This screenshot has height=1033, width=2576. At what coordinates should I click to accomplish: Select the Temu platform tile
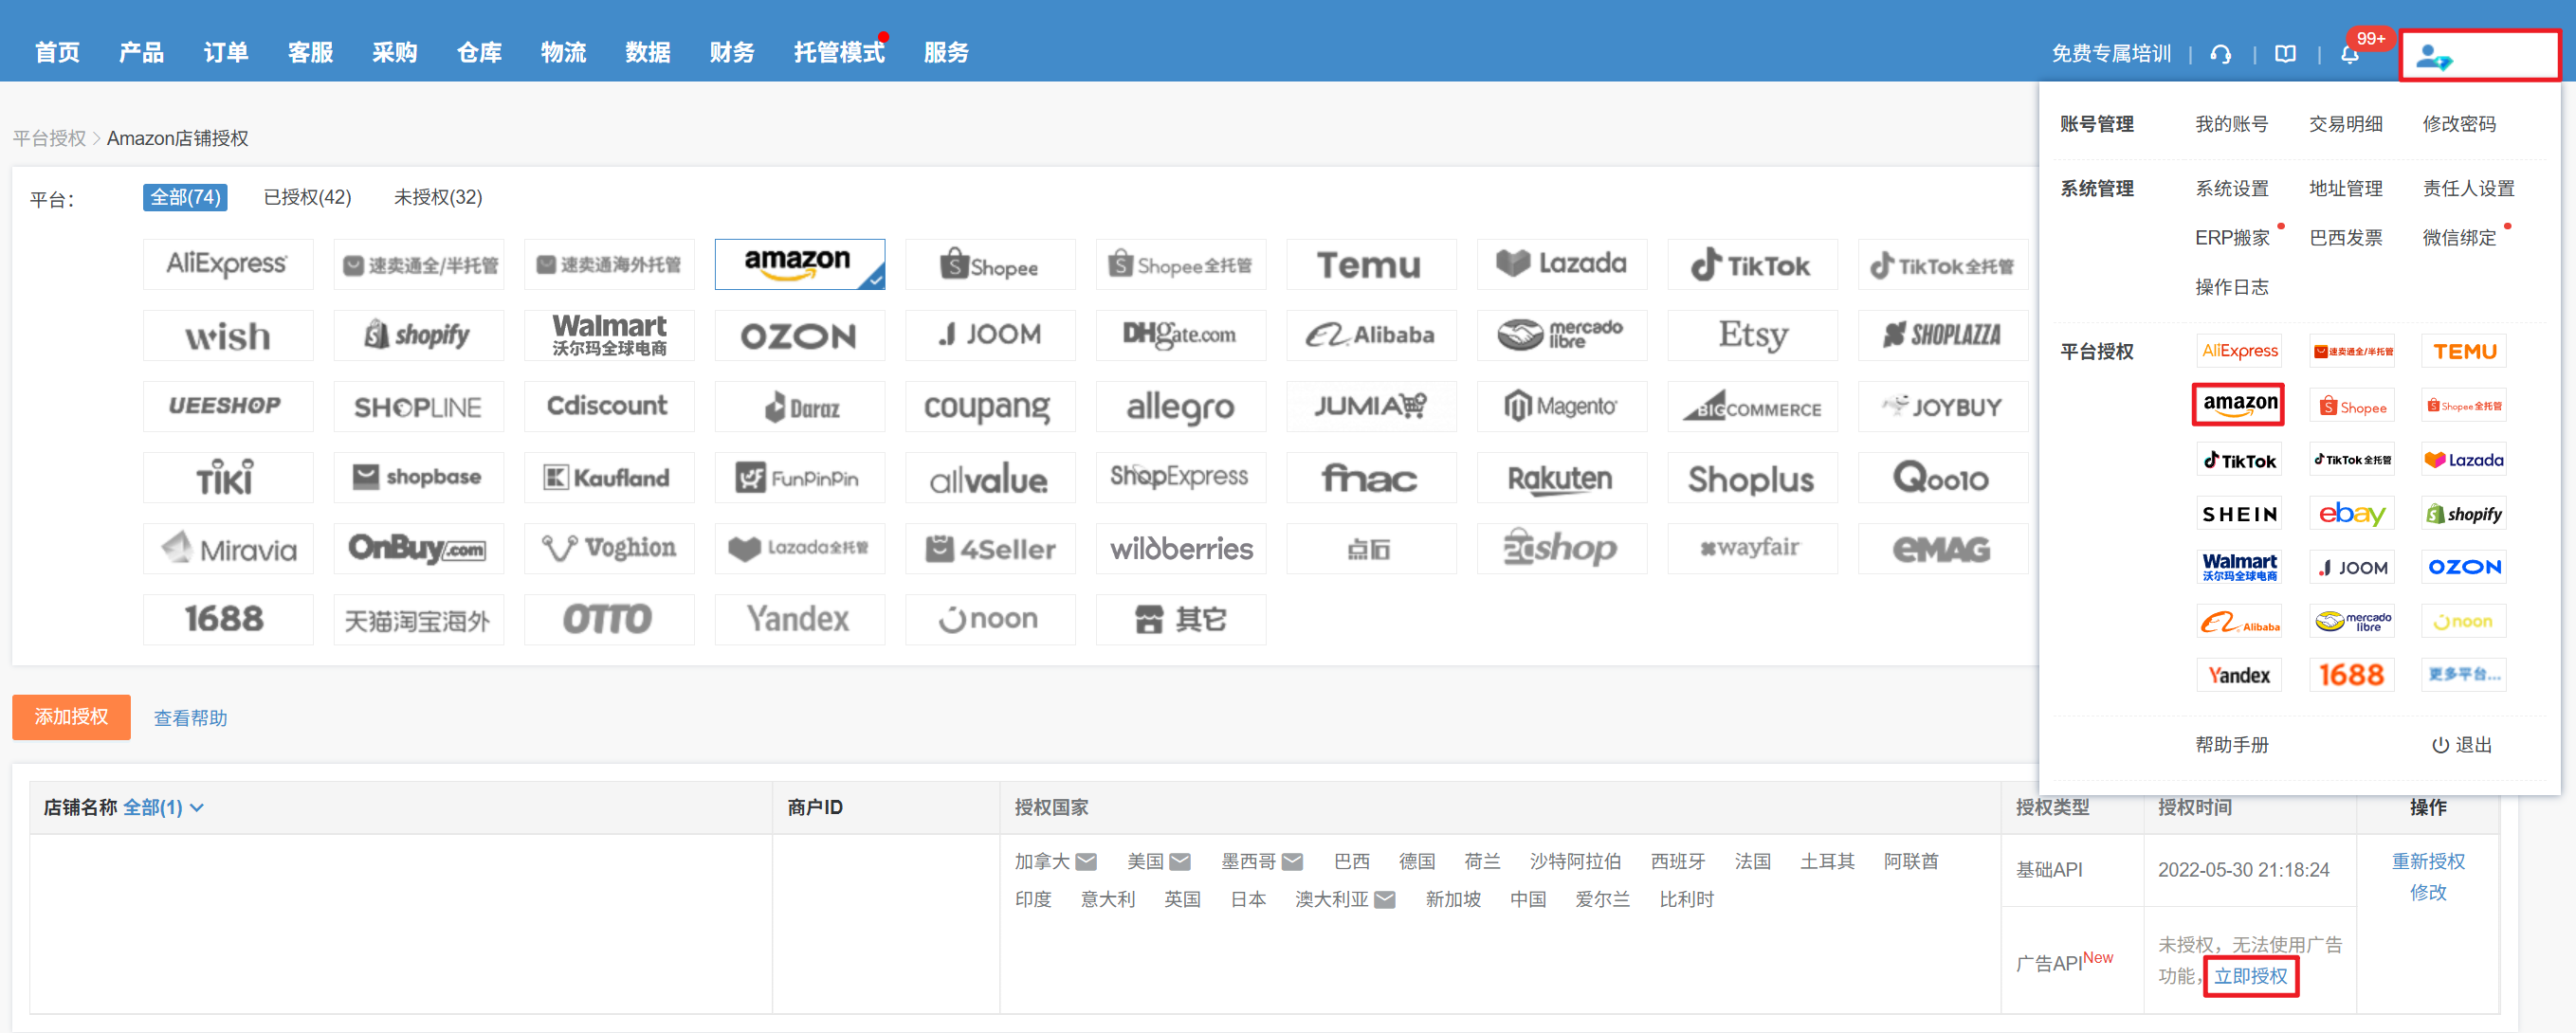pos(1369,265)
